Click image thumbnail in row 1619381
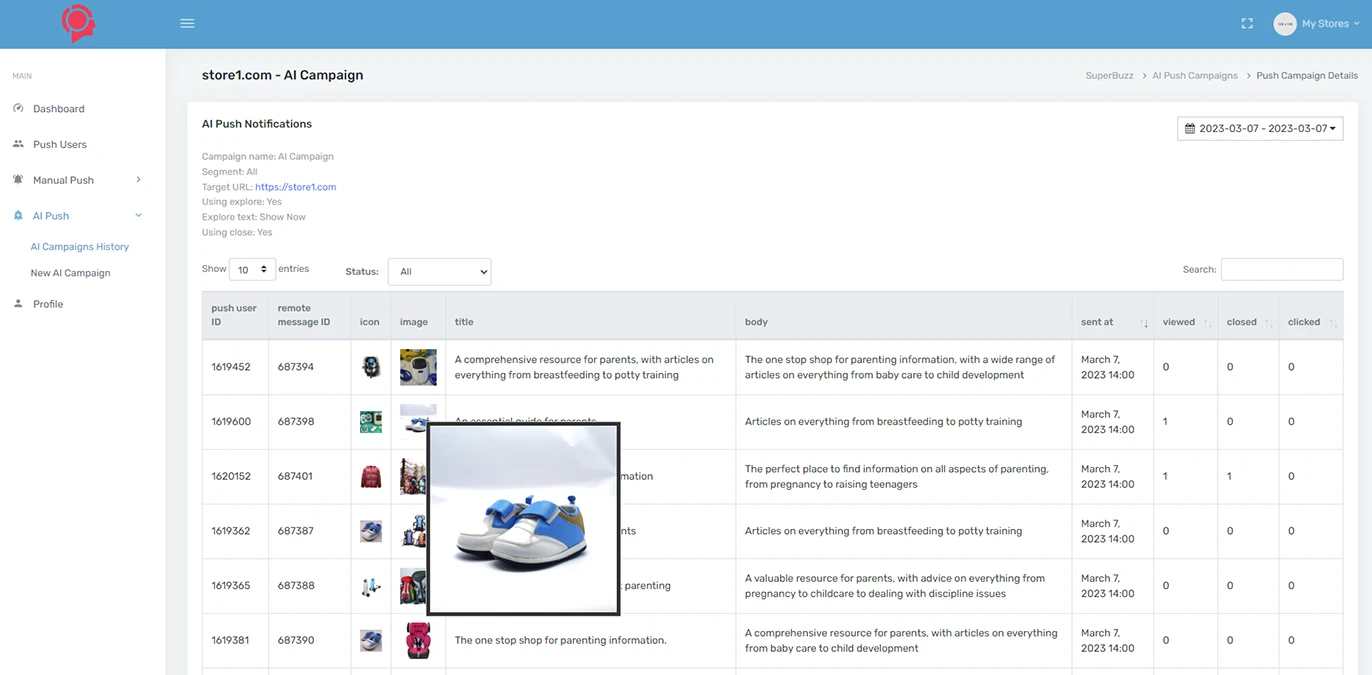Screen dimensions: 1372x675 [x=418, y=640]
